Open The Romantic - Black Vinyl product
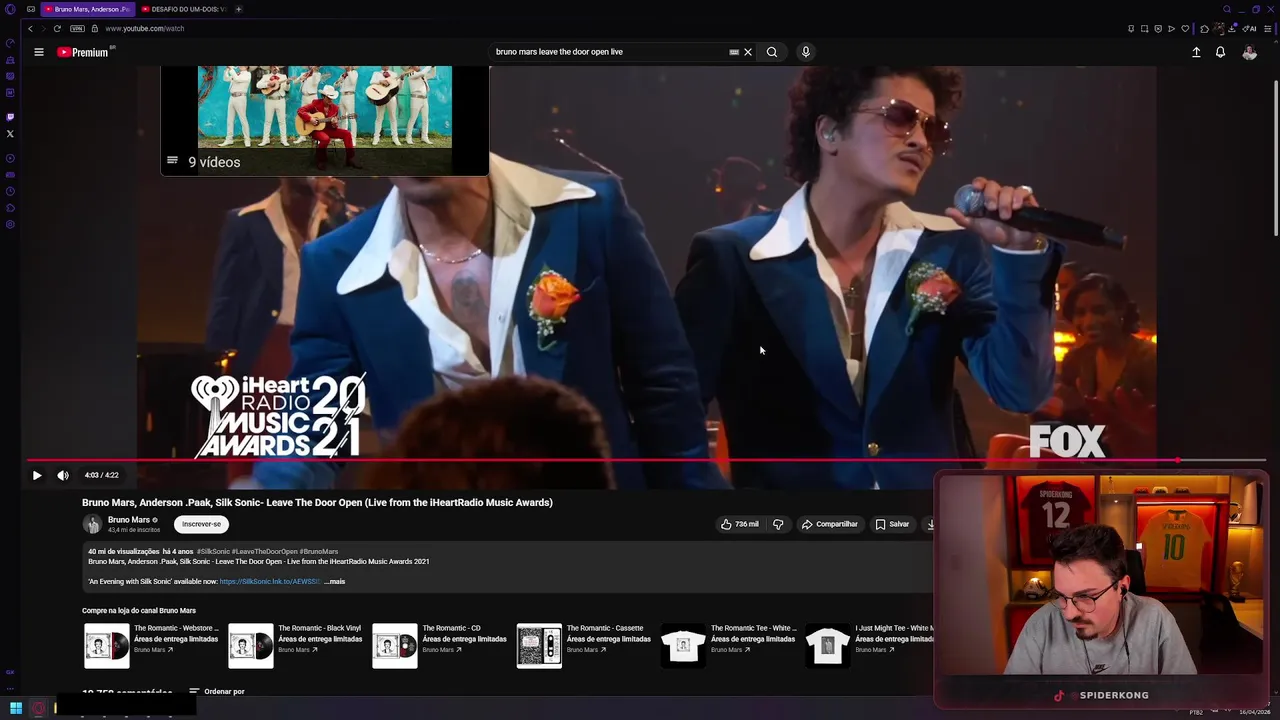Viewport: 1280px width, 720px height. tap(295, 645)
